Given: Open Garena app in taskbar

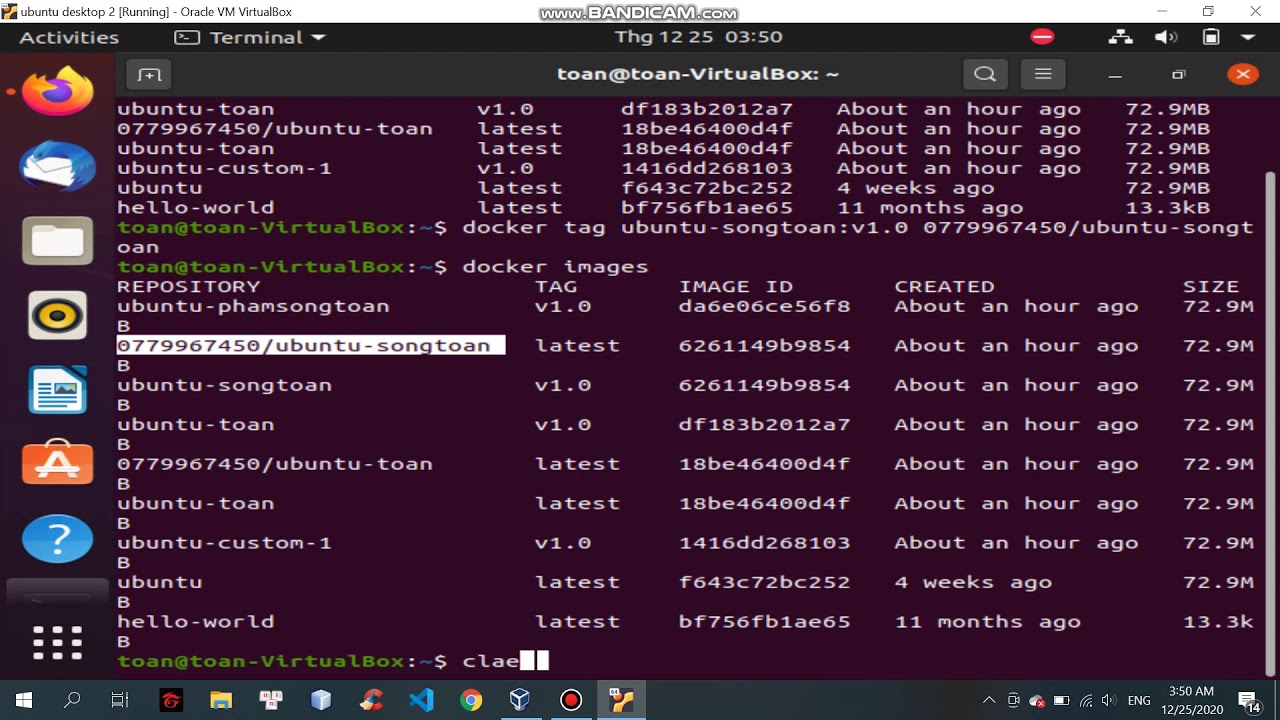Looking at the screenshot, I should 171,700.
